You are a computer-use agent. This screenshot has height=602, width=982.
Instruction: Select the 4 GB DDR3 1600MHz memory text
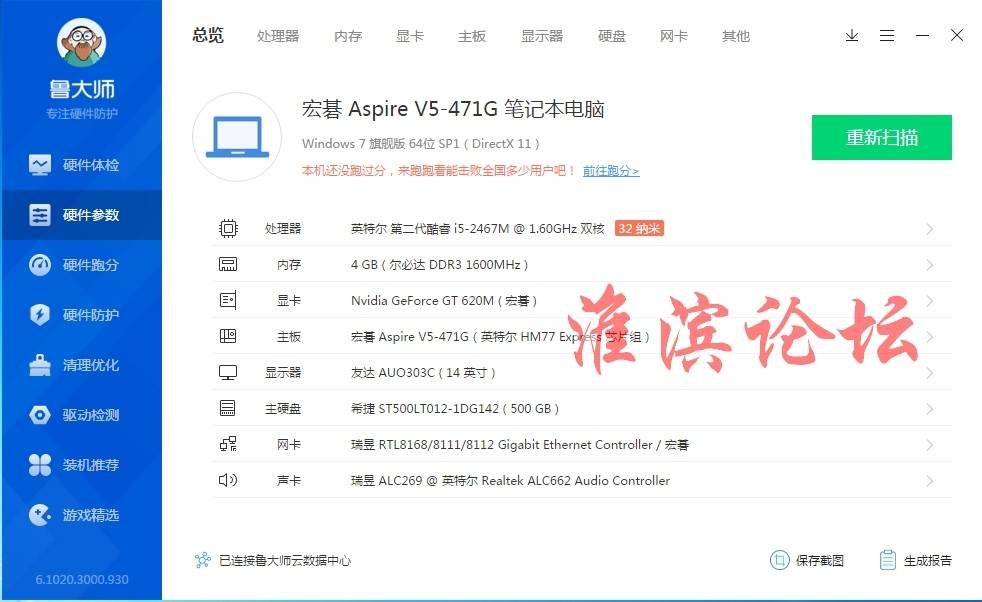[440, 265]
